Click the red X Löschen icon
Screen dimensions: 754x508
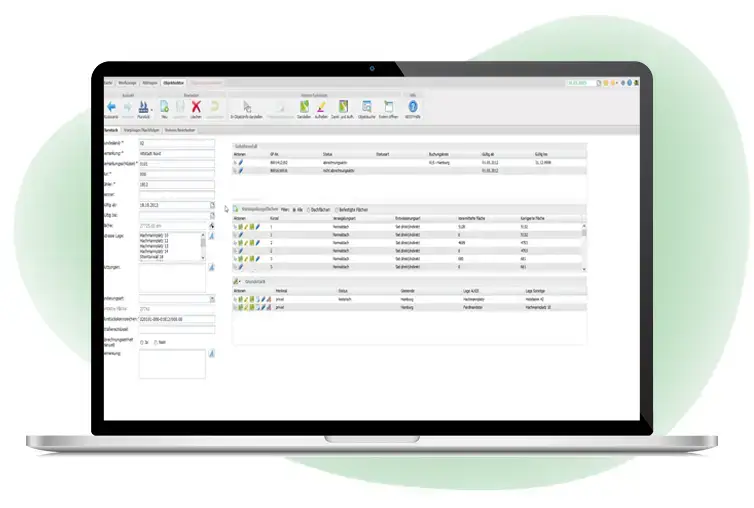pyautogui.click(x=197, y=106)
